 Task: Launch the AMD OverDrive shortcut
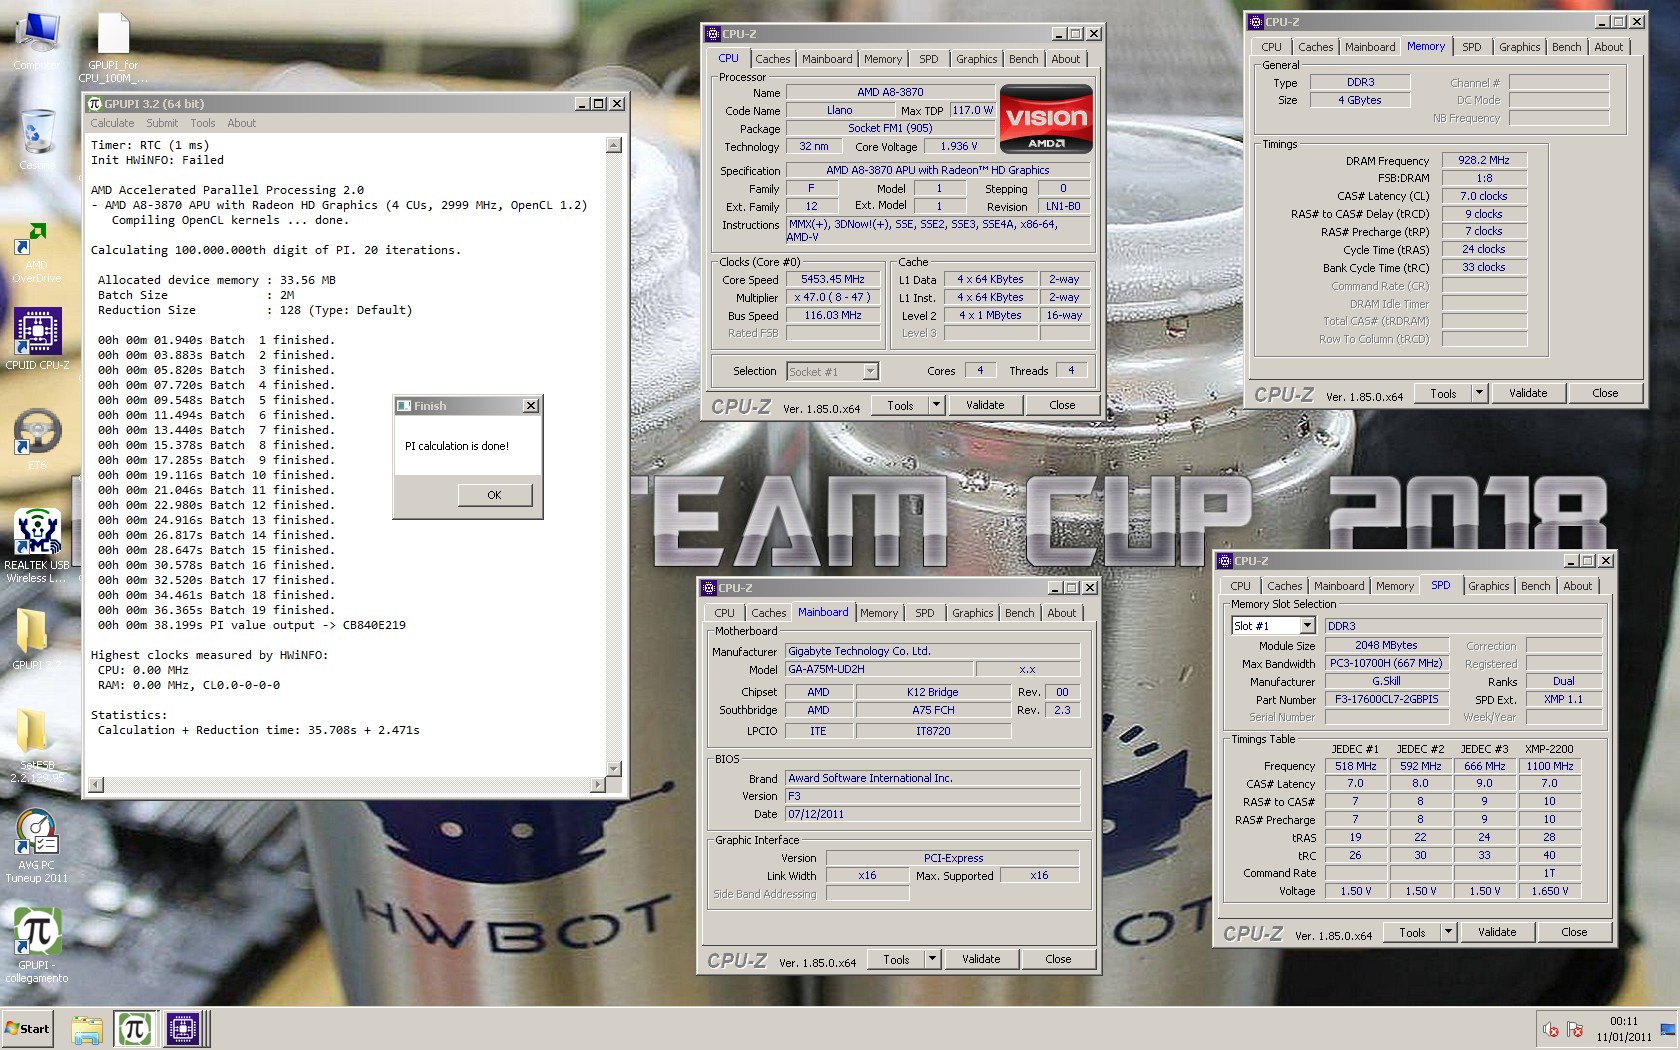click(x=37, y=252)
